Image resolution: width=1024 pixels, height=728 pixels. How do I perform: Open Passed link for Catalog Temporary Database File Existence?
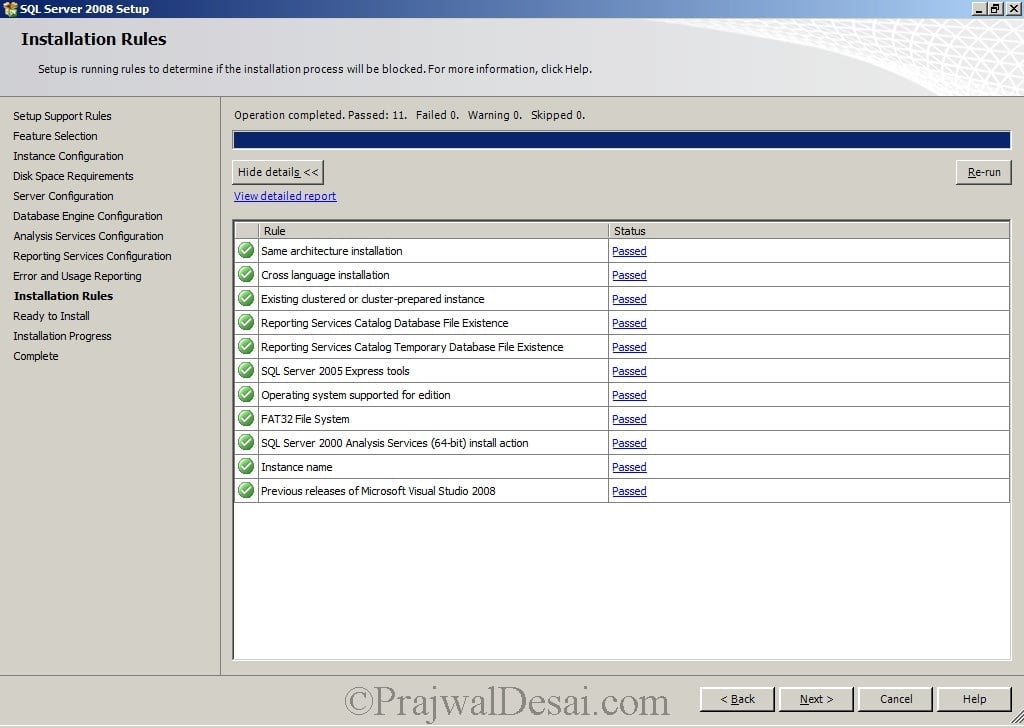click(x=629, y=347)
